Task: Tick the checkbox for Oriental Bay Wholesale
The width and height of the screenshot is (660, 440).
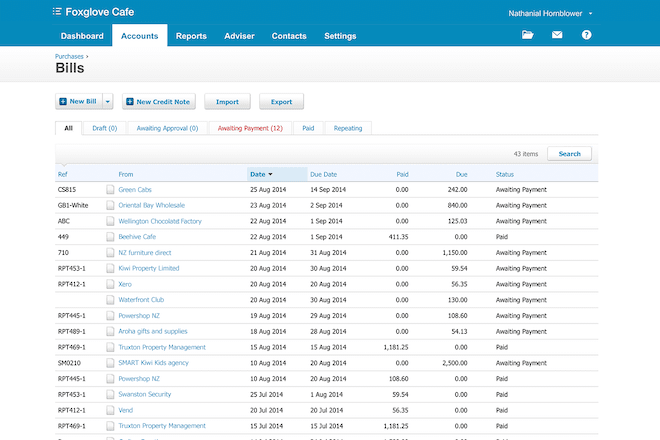Action: 110,205
